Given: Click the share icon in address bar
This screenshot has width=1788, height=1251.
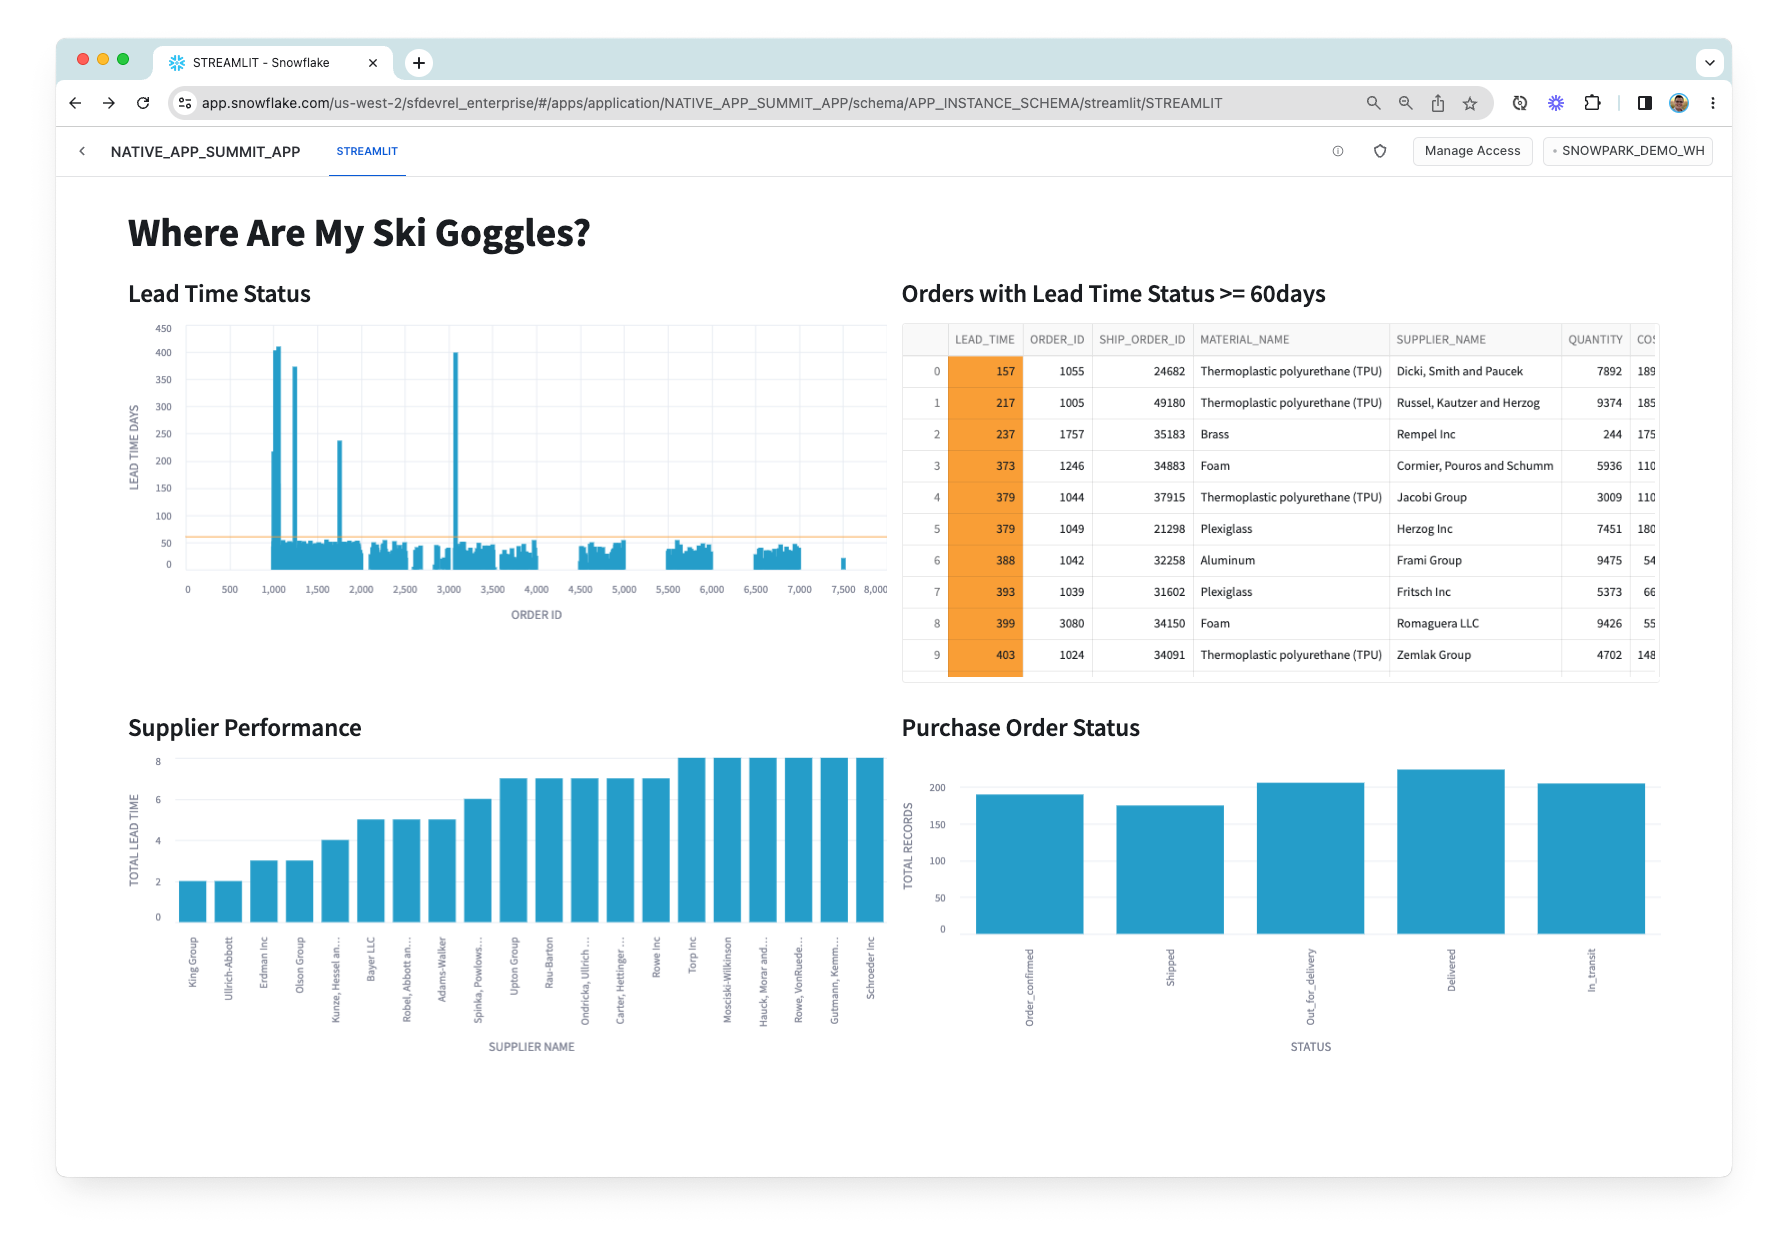Looking at the screenshot, I should [1437, 103].
